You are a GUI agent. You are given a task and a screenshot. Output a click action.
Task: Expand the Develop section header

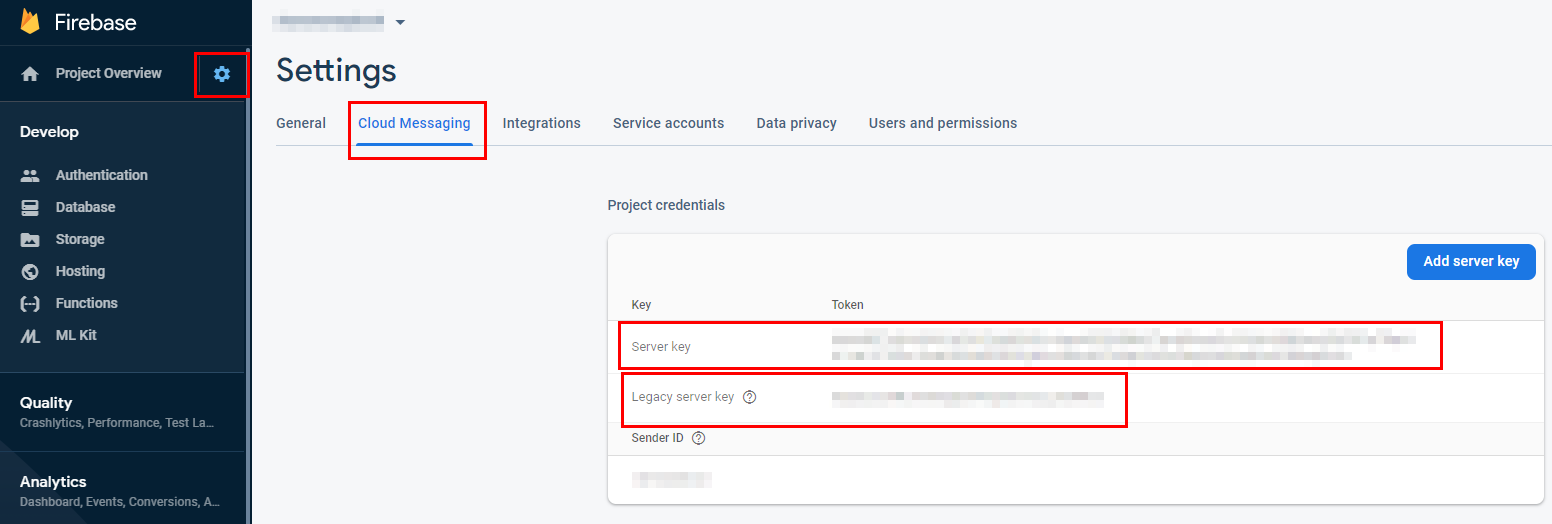coord(49,132)
